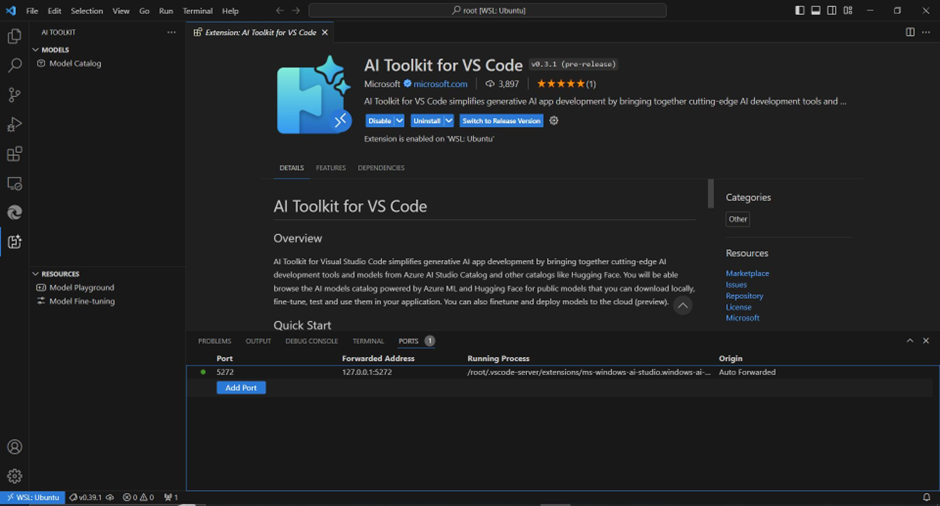The height and width of the screenshot is (506, 940).
Task: Open the Help menu
Action: [230, 11]
